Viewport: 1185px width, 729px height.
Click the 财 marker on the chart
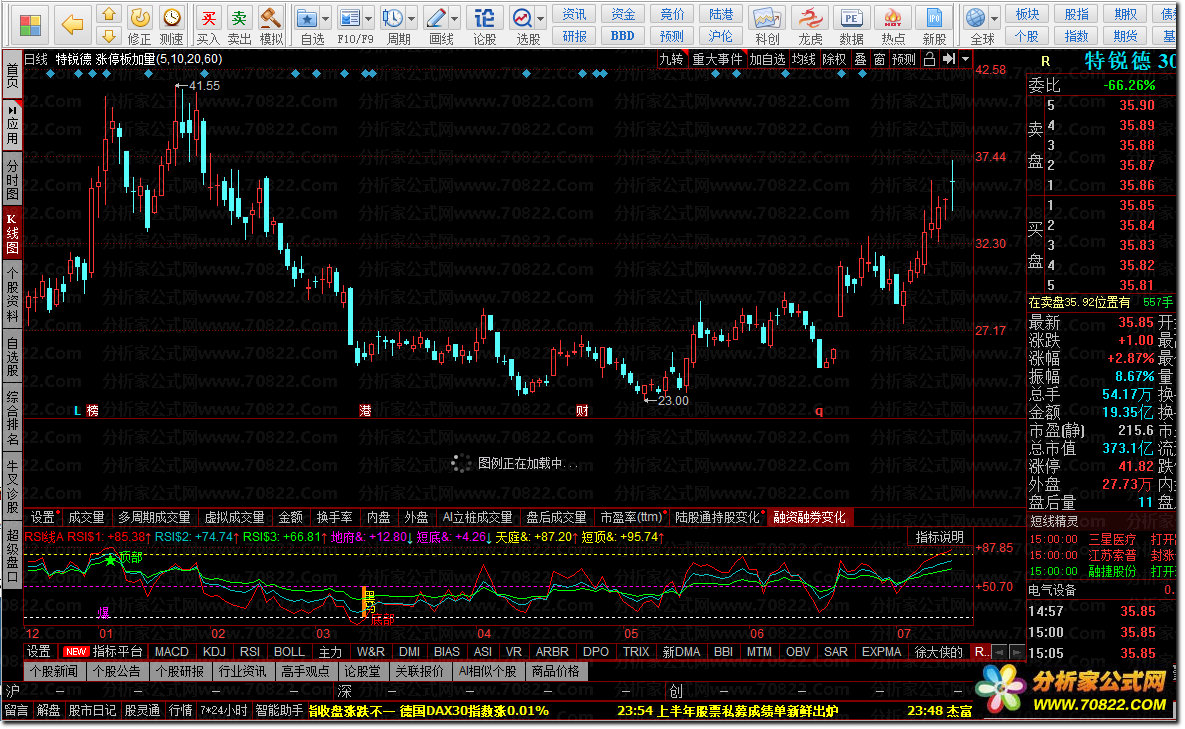click(x=582, y=411)
